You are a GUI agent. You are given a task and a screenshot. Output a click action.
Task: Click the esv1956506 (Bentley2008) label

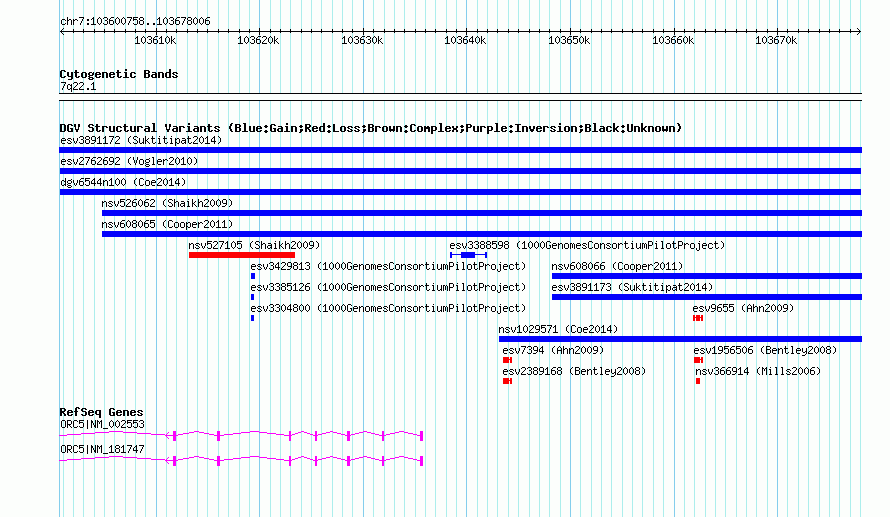[765, 350]
